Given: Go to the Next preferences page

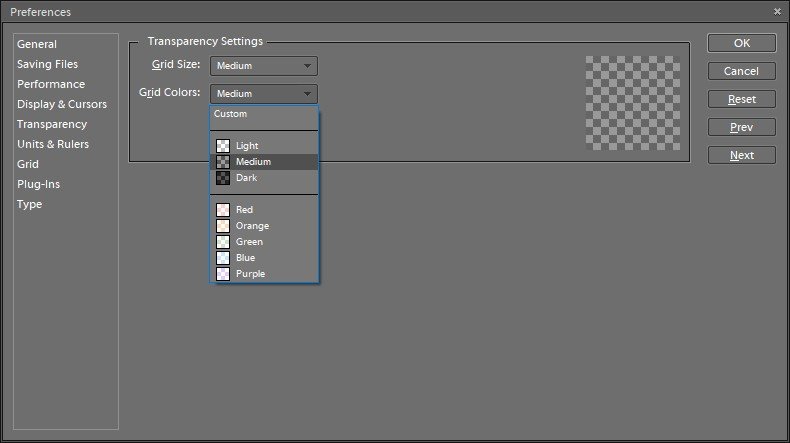Looking at the screenshot, I should (x=742, y=155).
